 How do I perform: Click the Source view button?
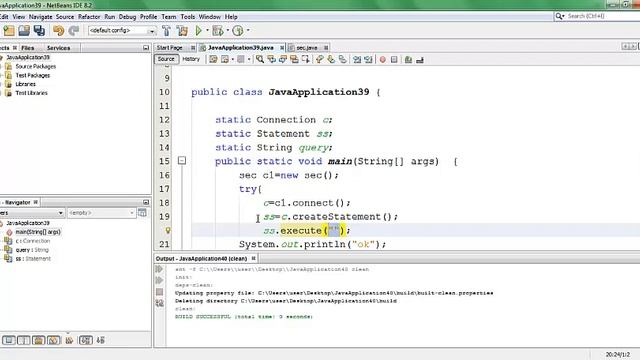(166, 59)
